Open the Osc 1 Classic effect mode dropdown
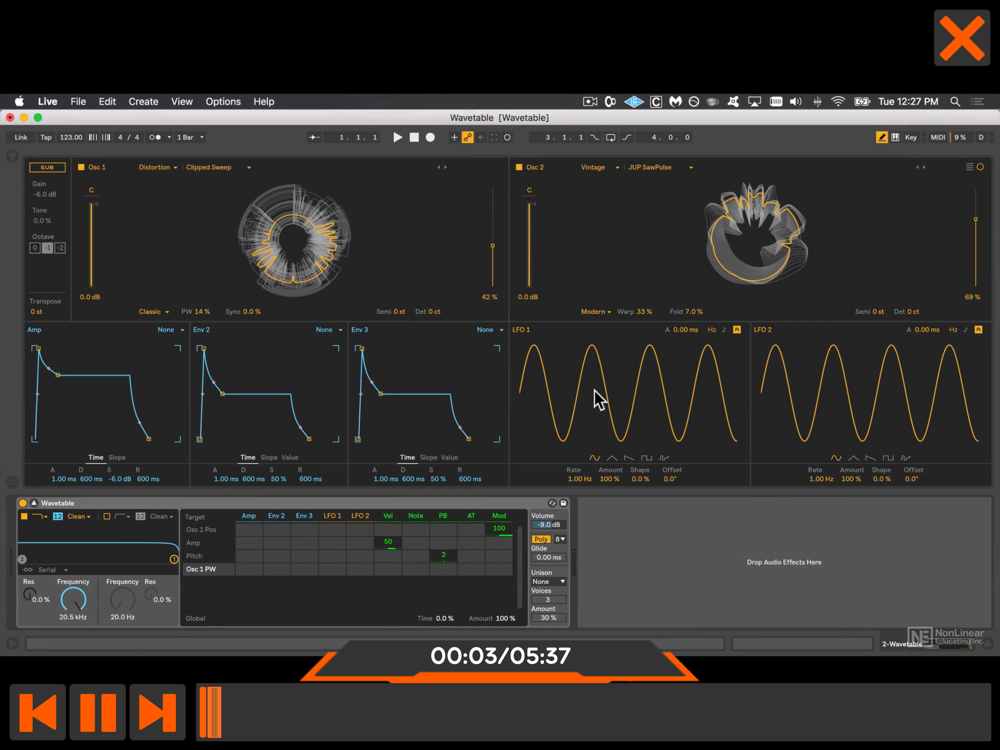This screenshot has width=1000, height=750. point(154,312)
